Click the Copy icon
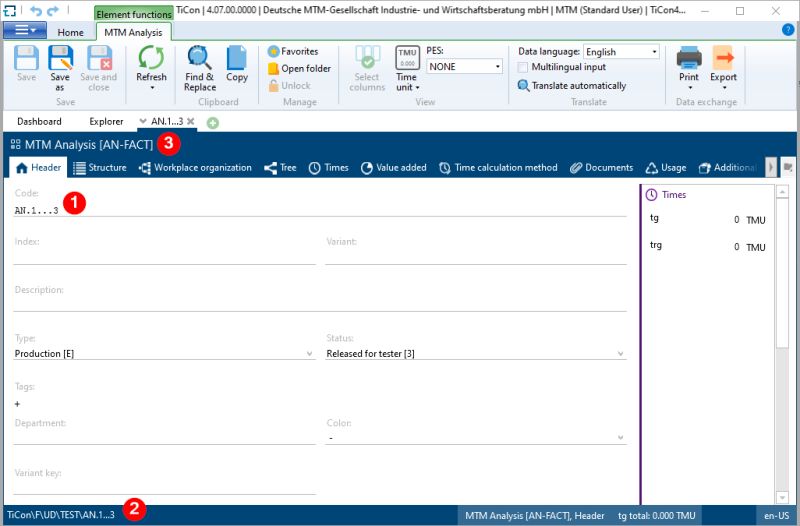The image size is (800, 526). (x=237, y=57)
